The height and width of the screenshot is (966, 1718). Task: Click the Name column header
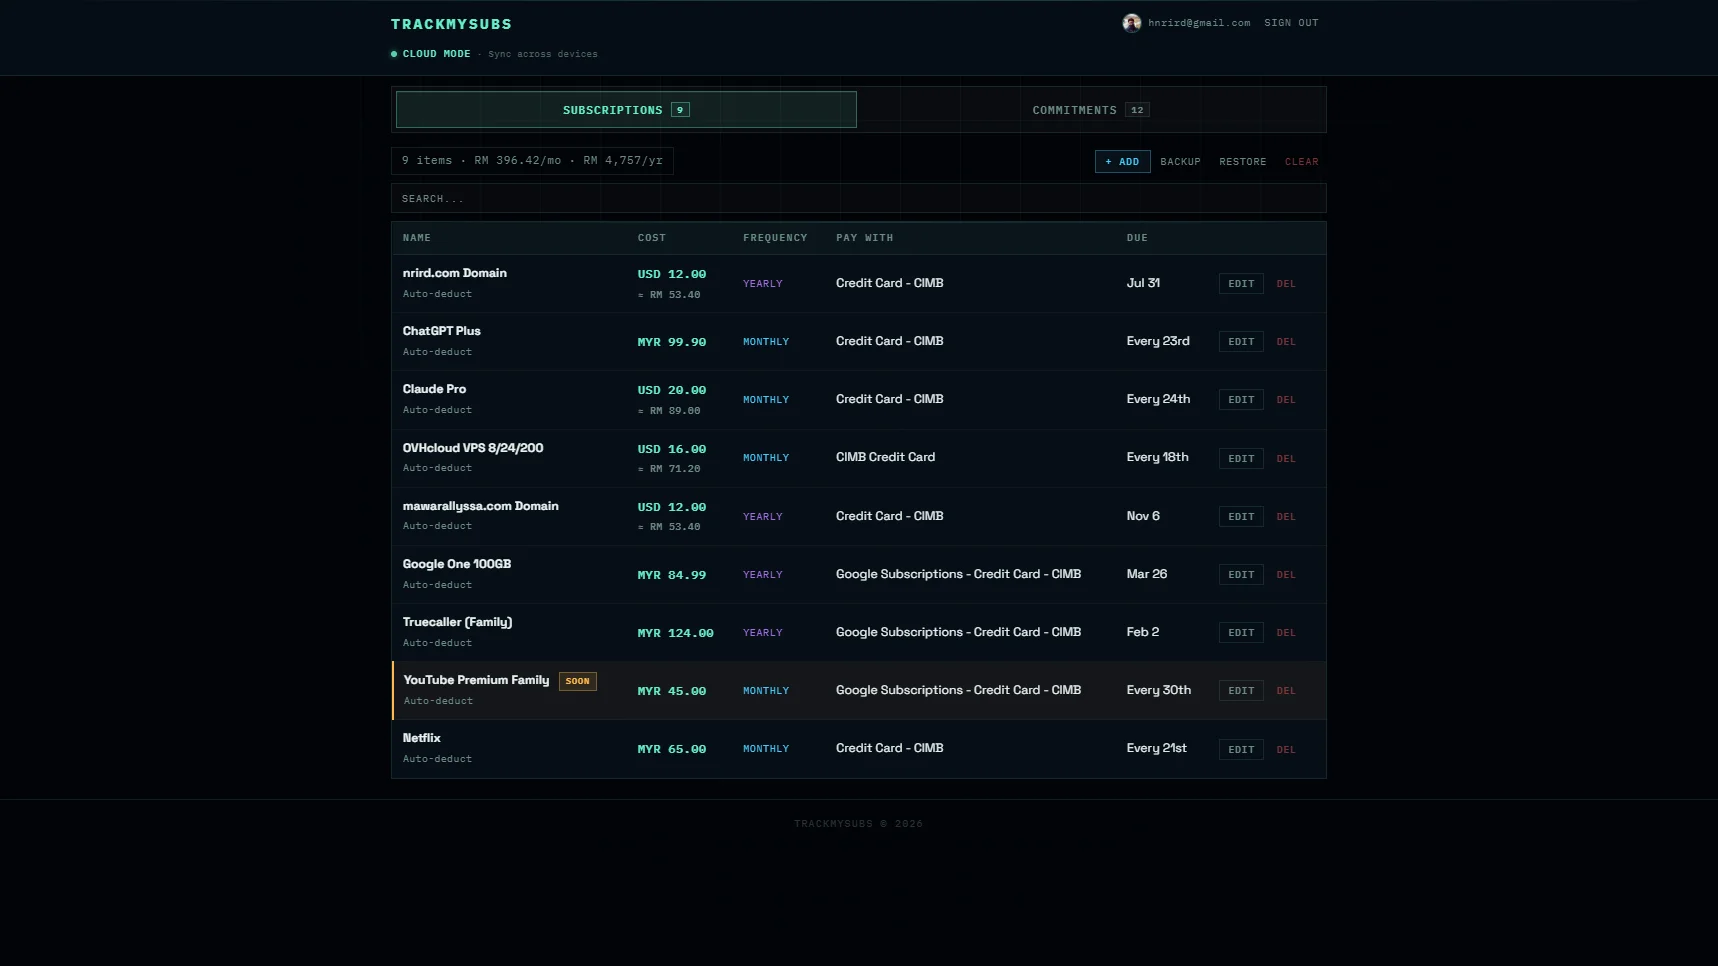point(417,238)
